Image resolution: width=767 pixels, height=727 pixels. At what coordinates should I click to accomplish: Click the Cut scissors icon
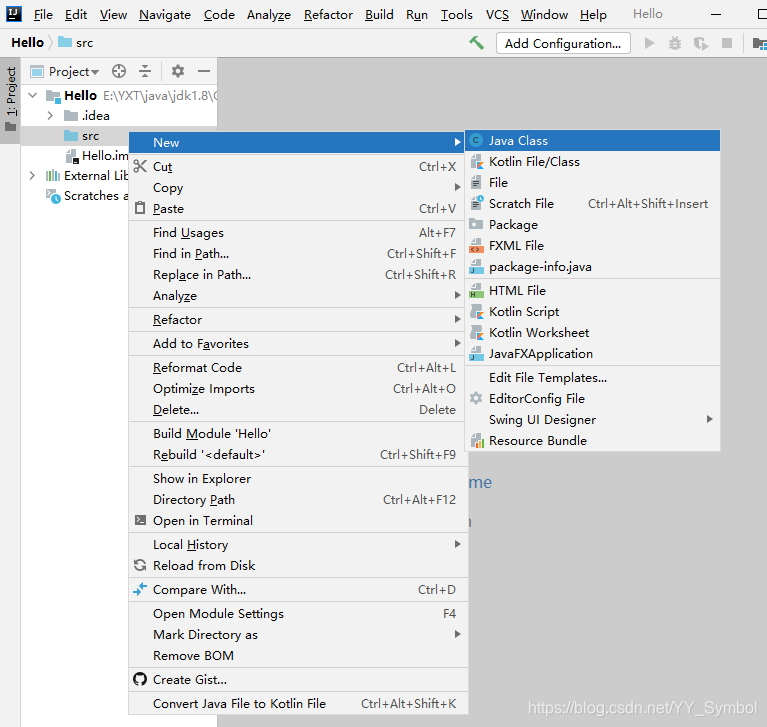pyautogui.click(x=140, y=166)
